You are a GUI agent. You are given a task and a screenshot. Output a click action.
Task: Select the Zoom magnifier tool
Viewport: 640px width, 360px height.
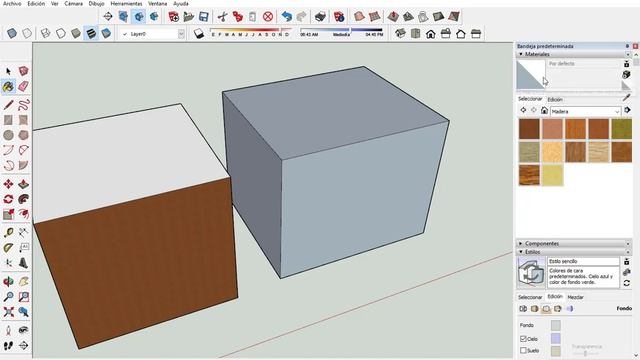[8, 297]
